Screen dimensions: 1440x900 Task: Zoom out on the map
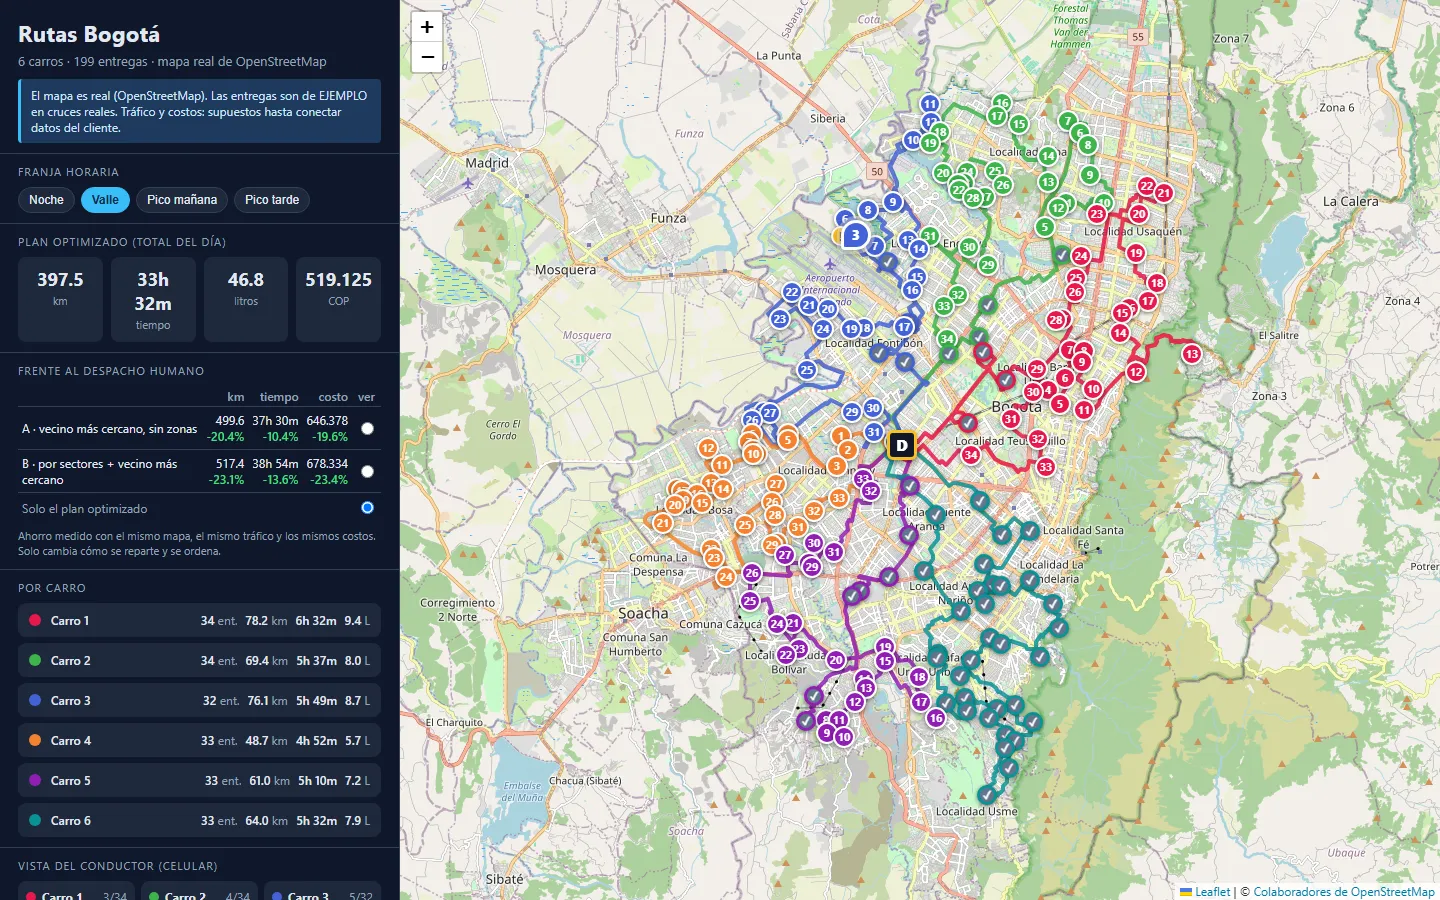coord(427,57)
